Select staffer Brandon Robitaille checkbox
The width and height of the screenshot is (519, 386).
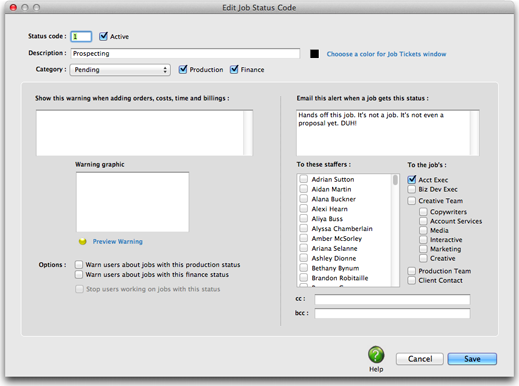coord(303,278)
